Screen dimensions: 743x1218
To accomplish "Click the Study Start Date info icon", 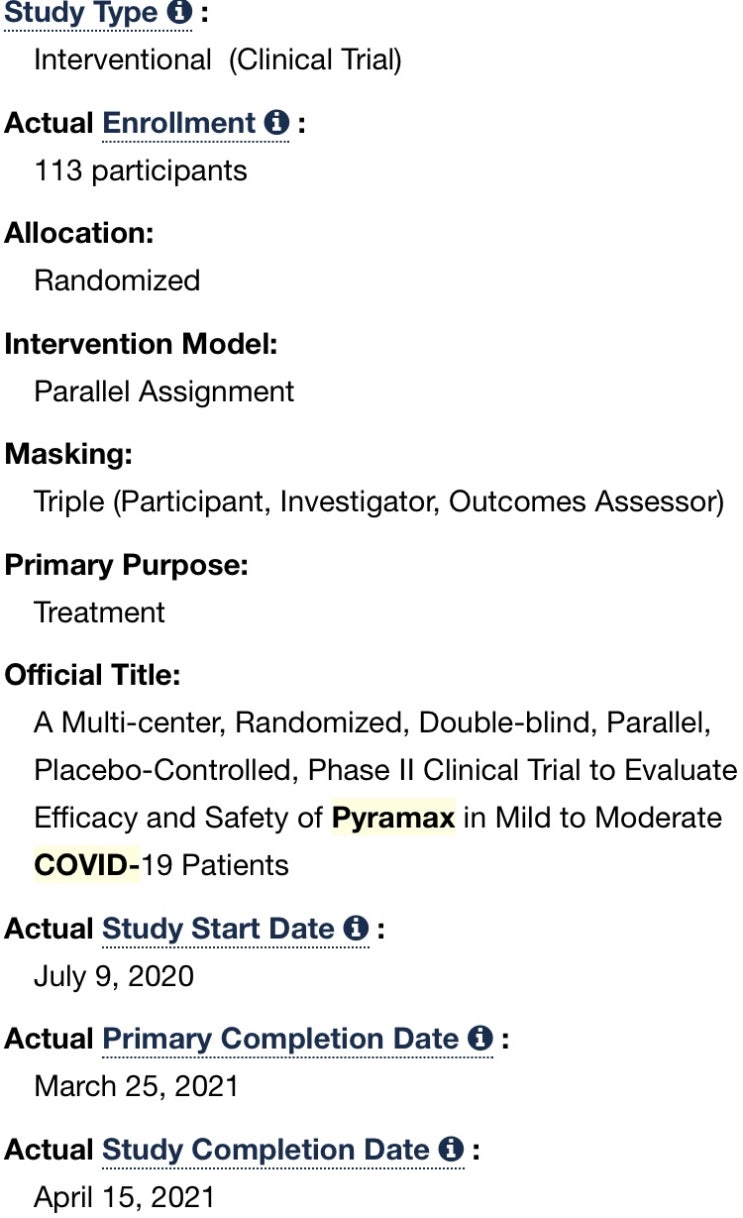I will (356, 928).
